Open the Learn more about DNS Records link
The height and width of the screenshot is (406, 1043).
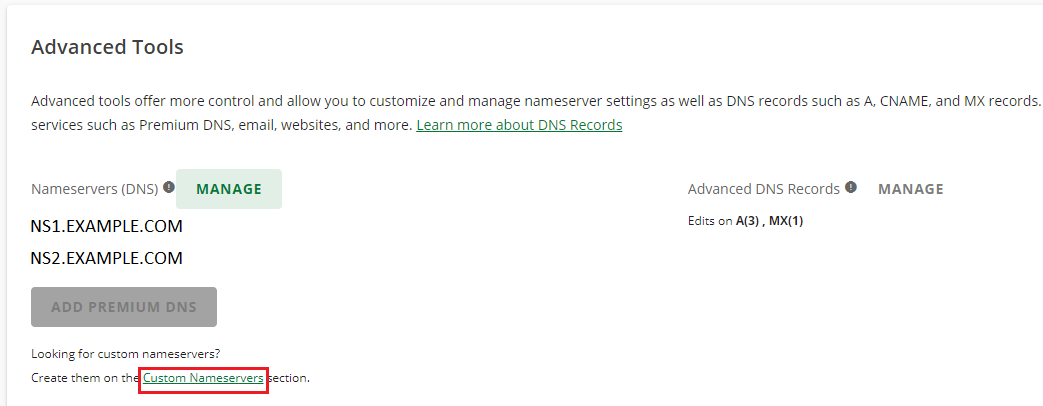click(519, 125)
